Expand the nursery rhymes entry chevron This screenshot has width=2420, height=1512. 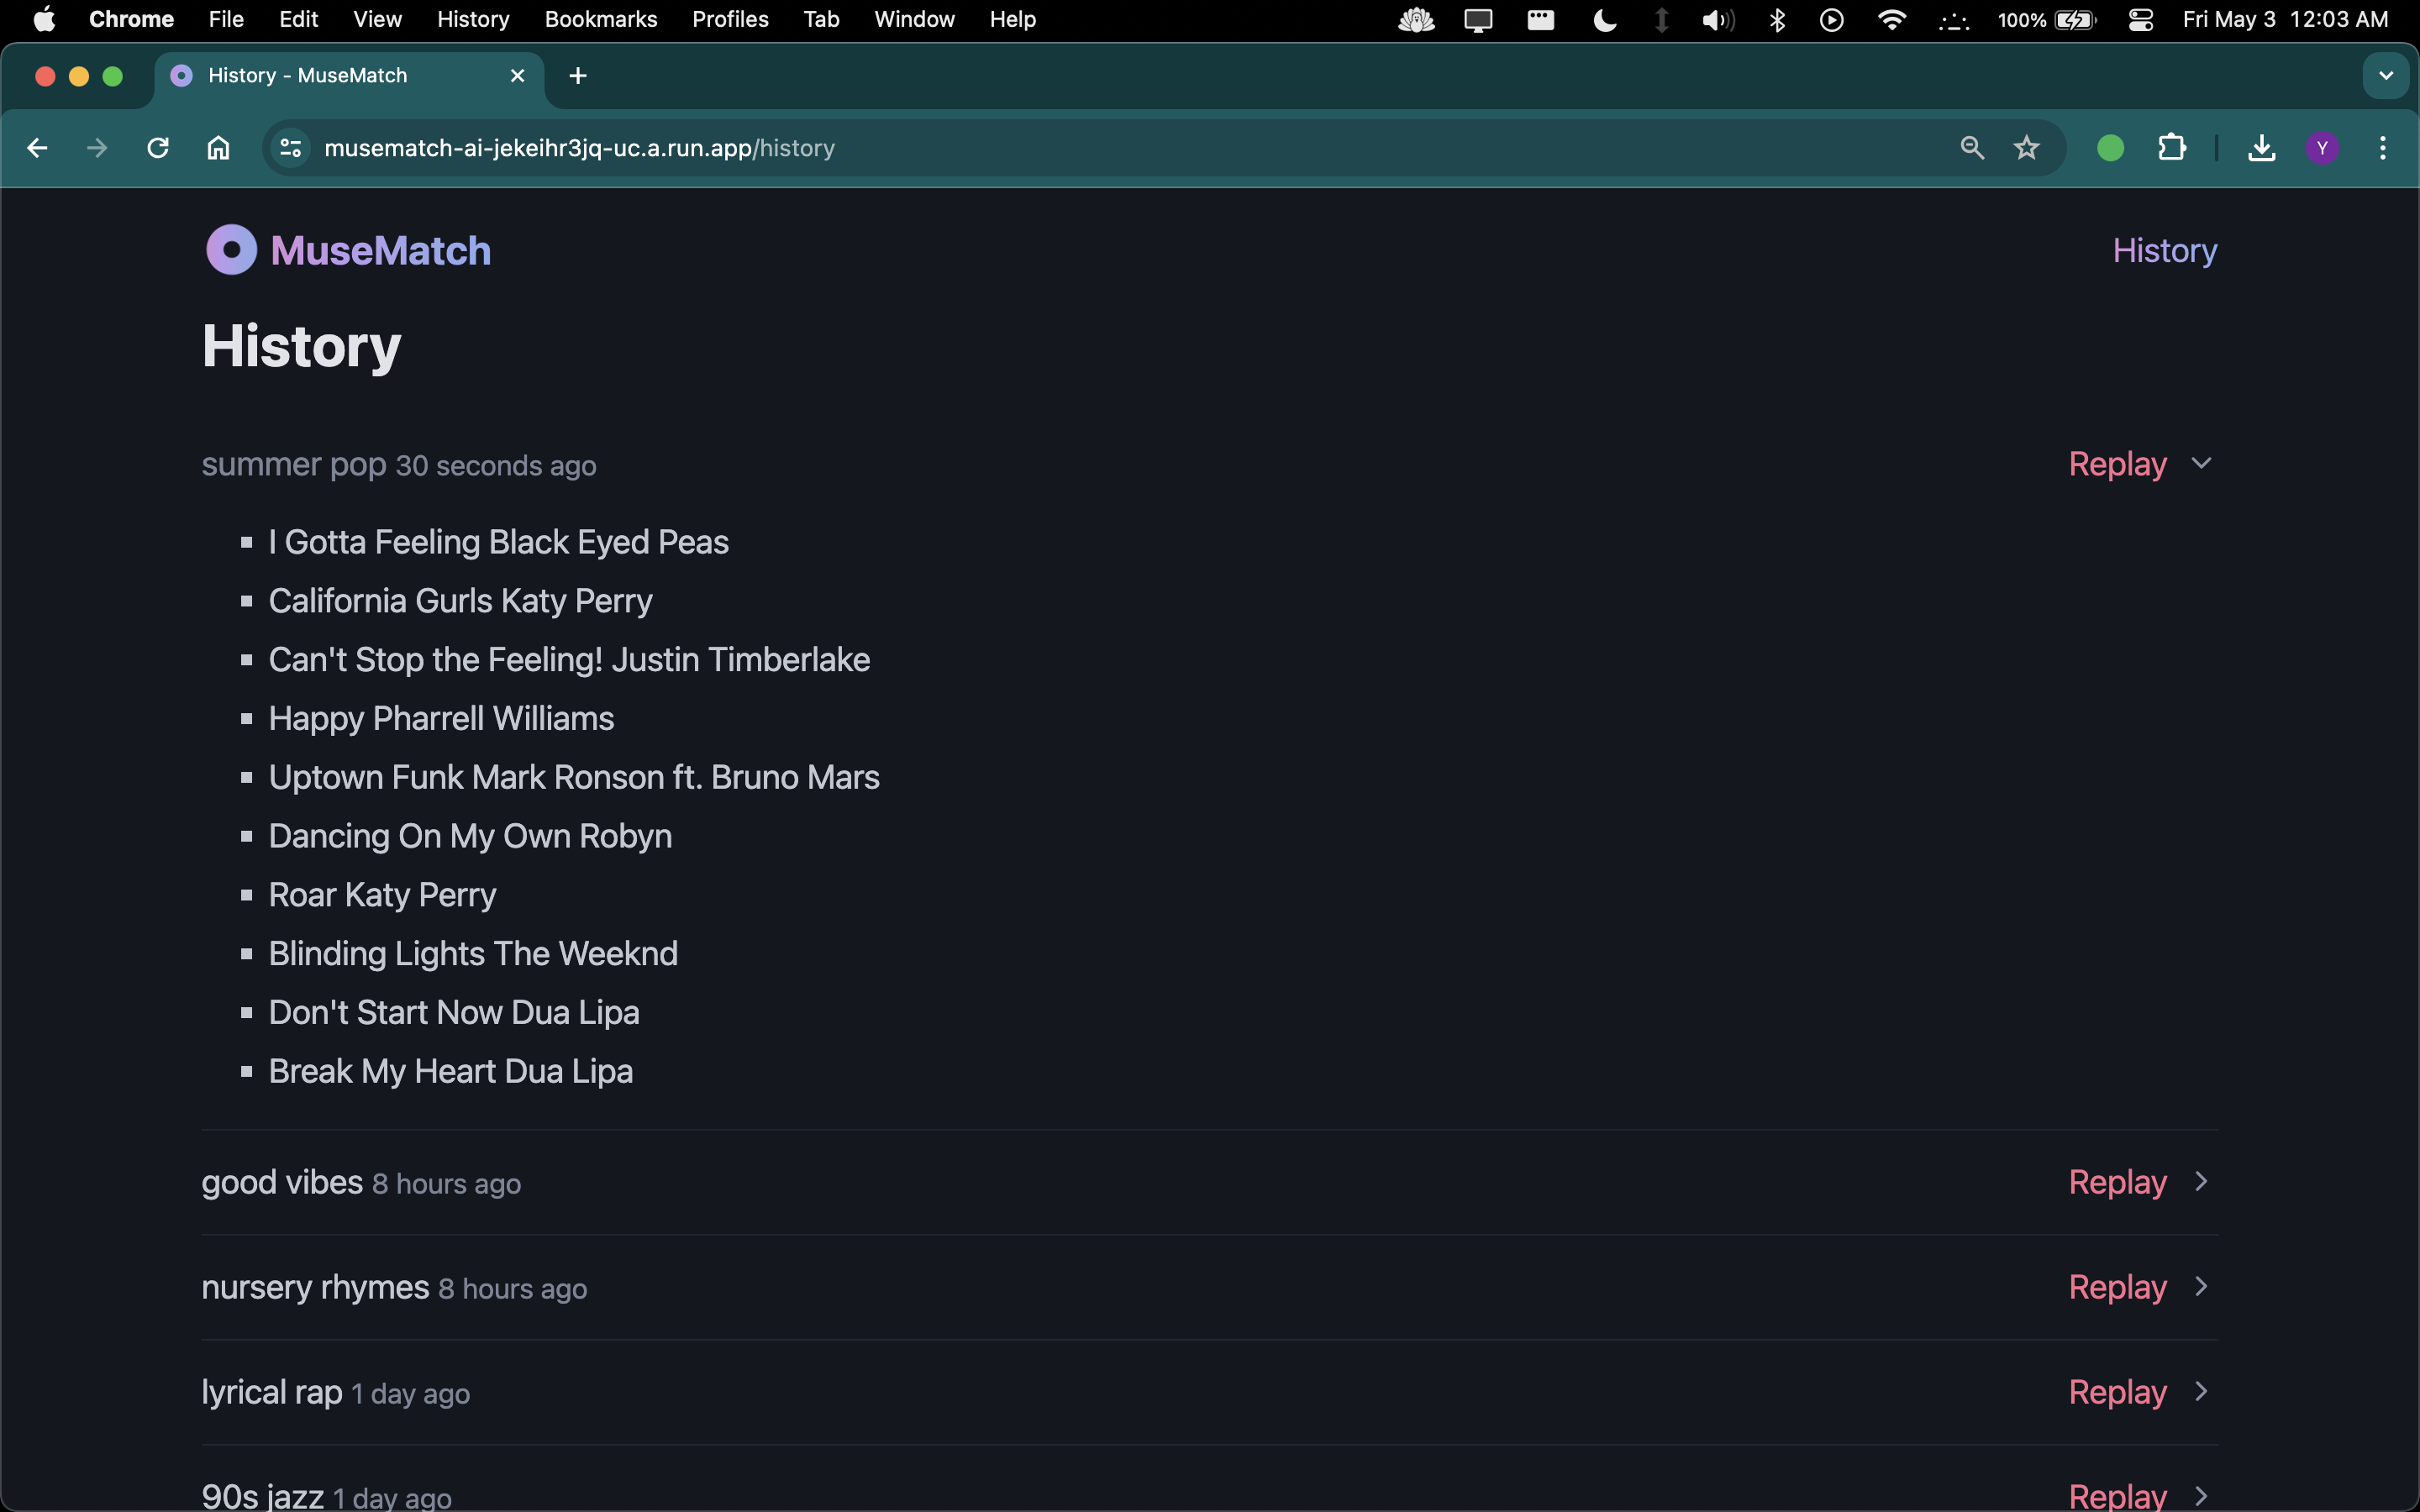[x=2201, y=1287]
